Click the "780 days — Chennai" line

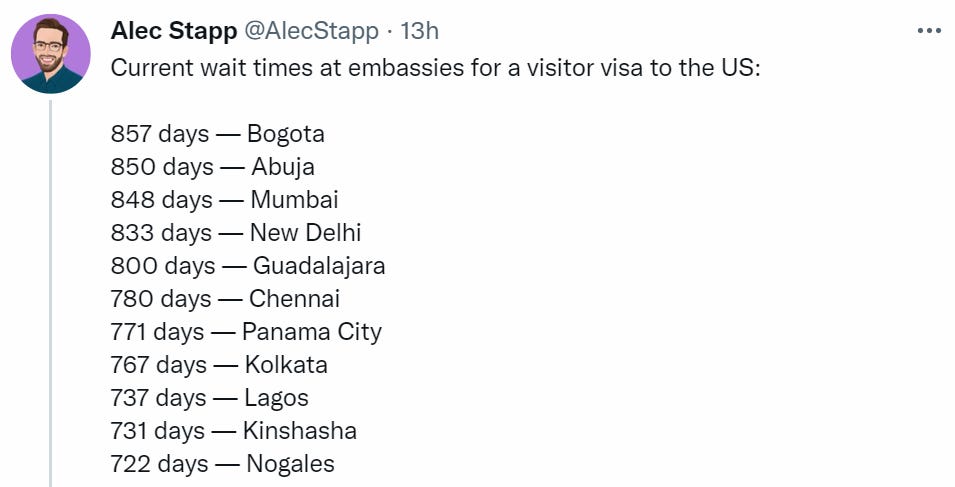(225, 299)
